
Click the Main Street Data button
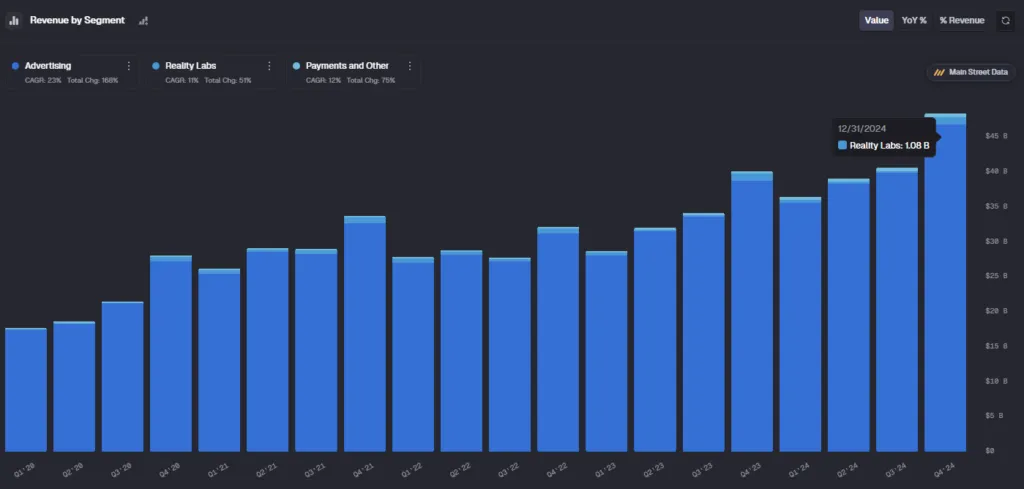click(971, 73)
